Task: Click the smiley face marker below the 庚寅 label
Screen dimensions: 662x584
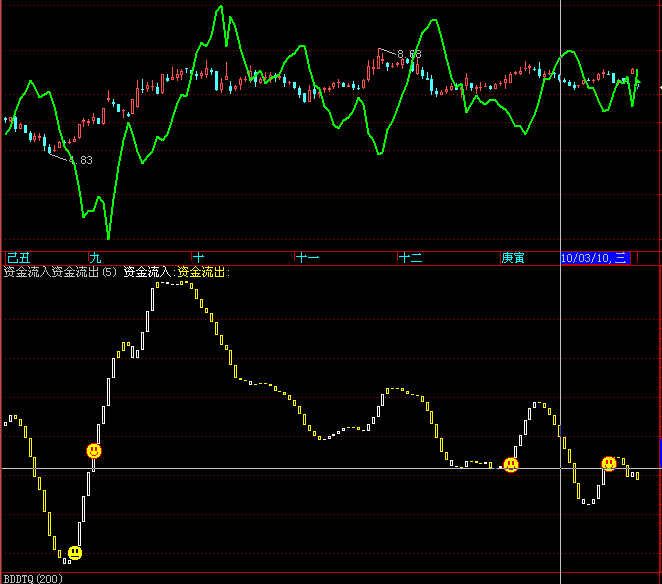Action: pyautogui.click(x=511, y=464)
